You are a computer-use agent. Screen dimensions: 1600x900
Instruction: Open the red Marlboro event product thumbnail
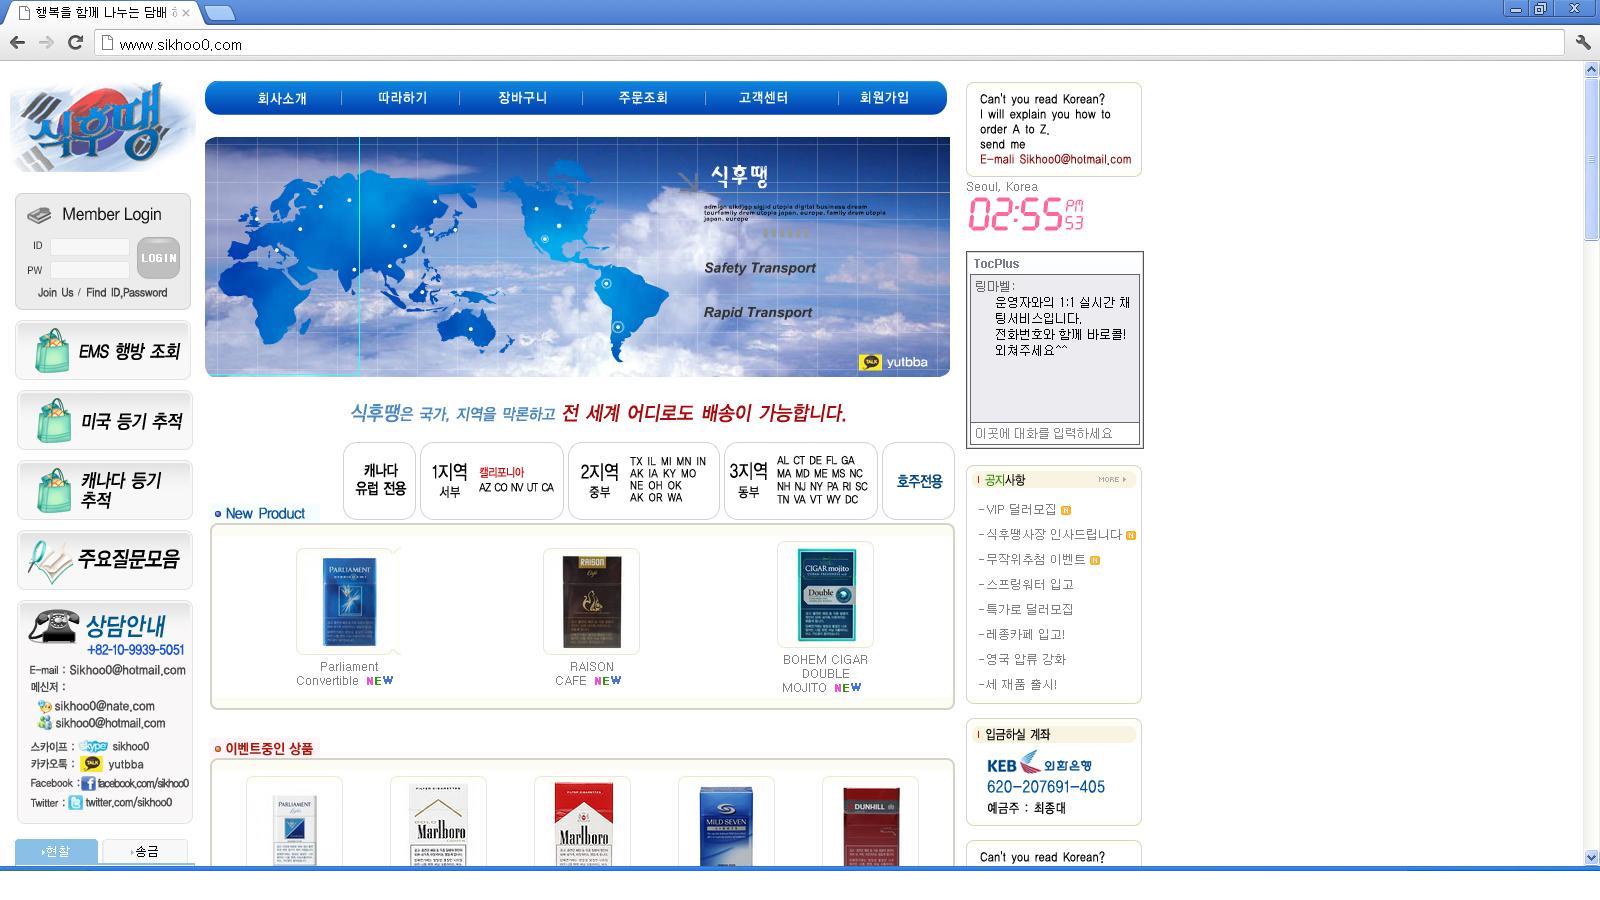tap(582, 822)
